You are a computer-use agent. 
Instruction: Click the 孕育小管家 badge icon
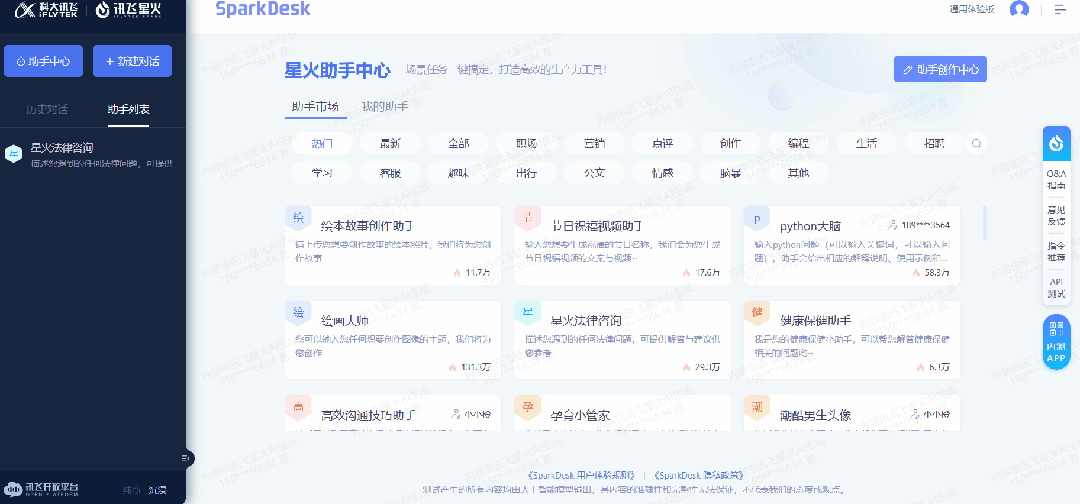(528, 406)
